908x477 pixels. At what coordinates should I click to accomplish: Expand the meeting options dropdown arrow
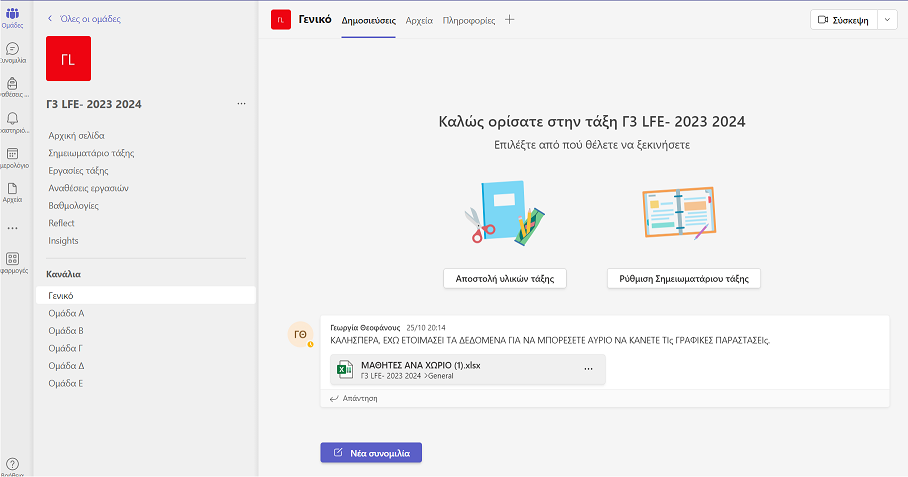(887, 20)
